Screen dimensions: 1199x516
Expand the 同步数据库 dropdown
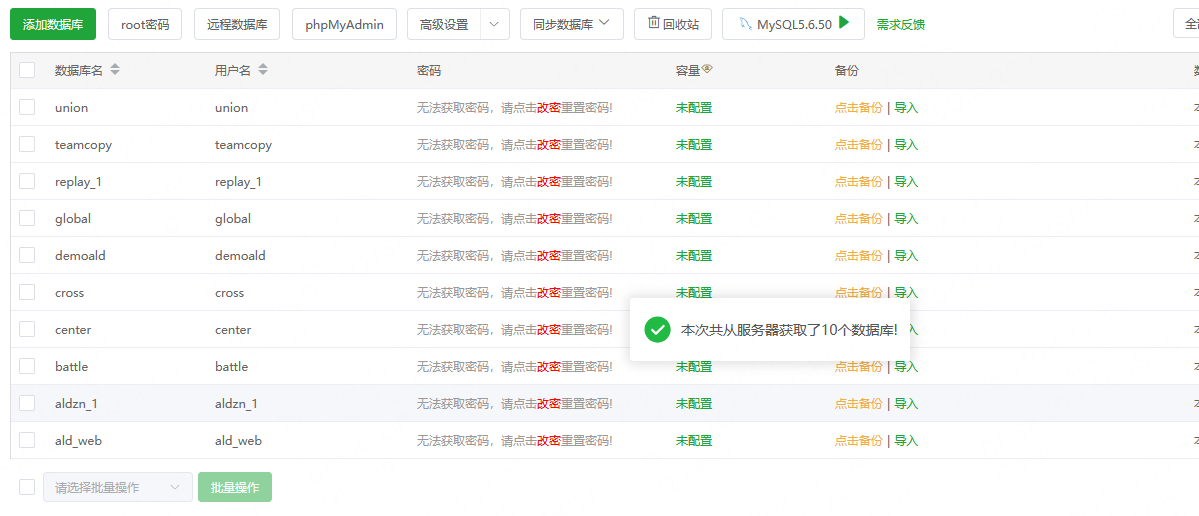click(x=572, y=24)
